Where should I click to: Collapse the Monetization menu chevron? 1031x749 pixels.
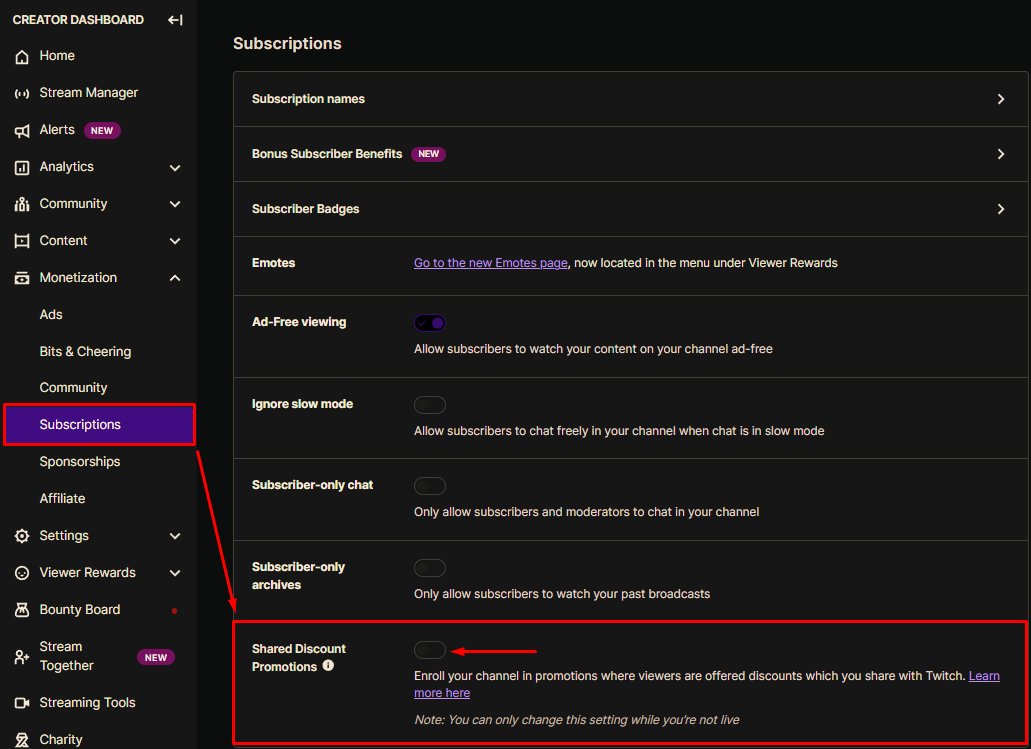175,278
